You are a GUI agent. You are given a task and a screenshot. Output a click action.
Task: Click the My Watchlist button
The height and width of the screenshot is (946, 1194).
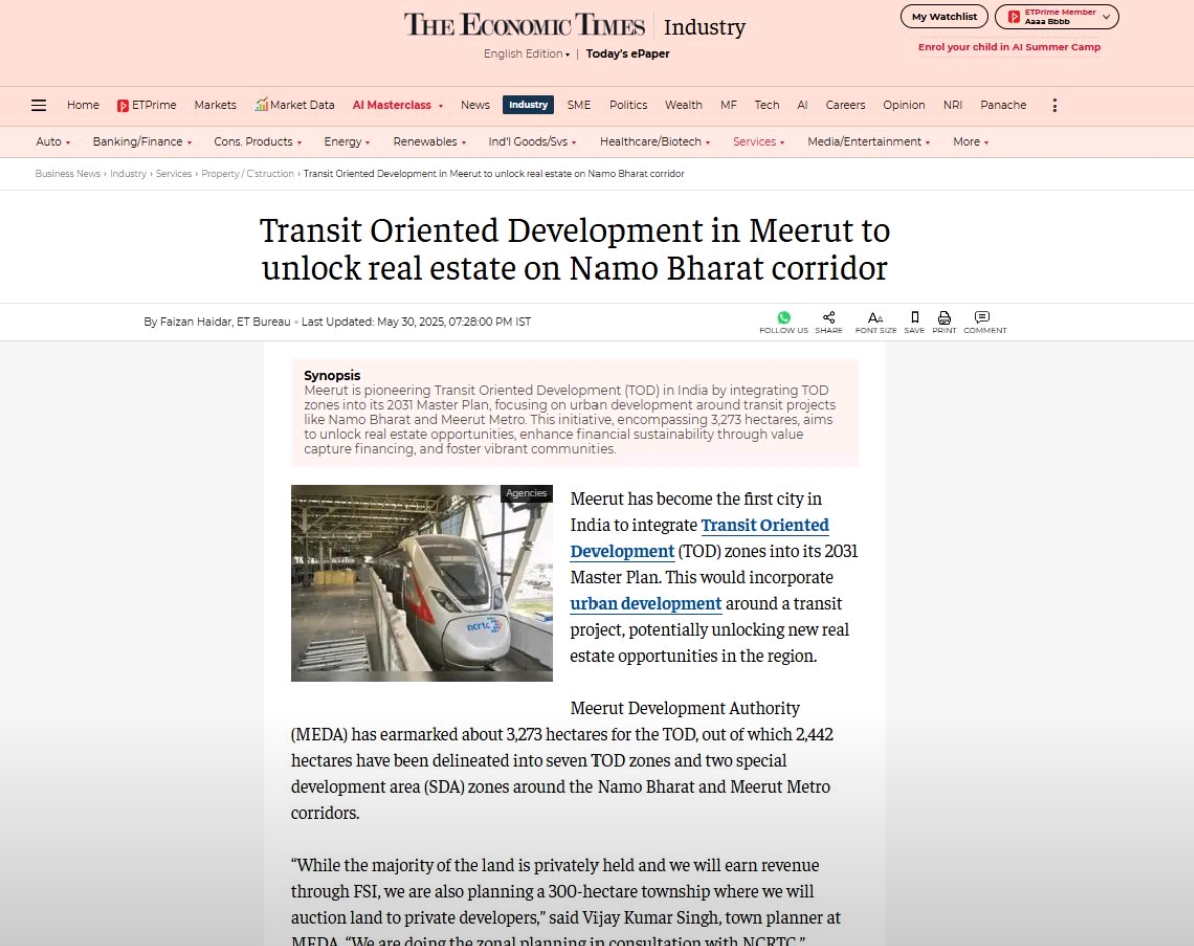(943, 17)
